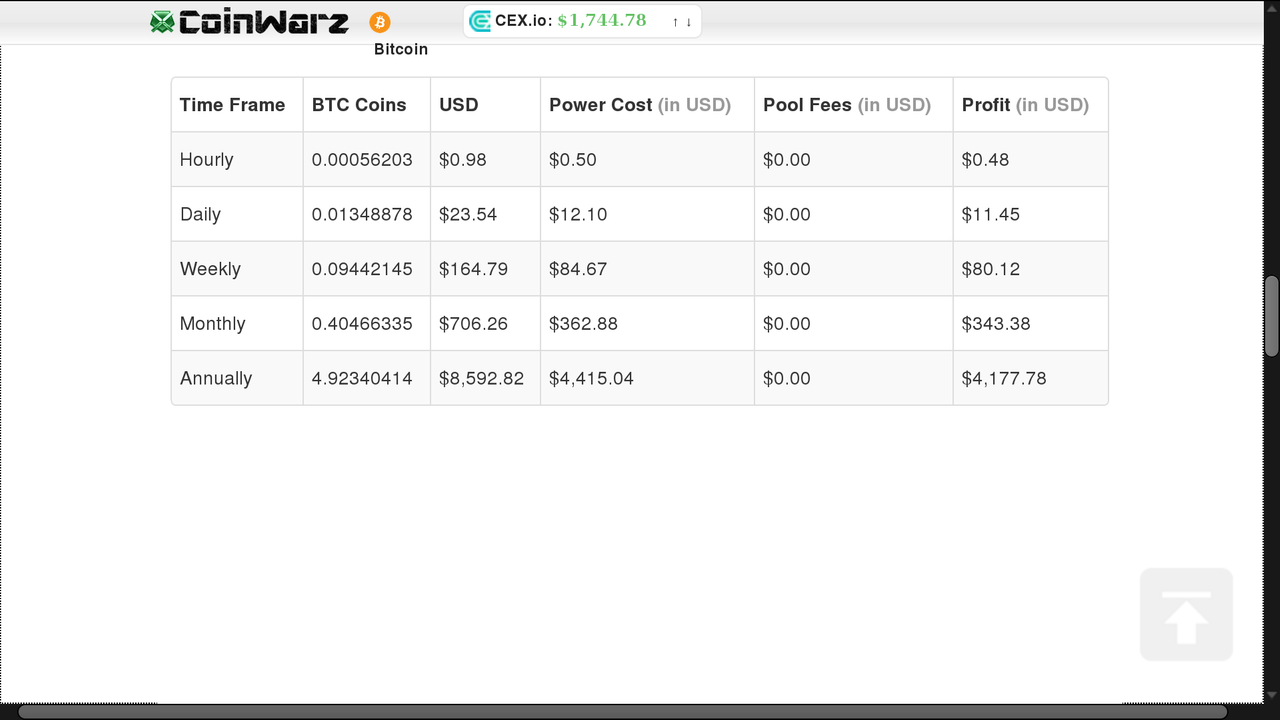
Task: Click the Hourly row pool fees $0.00
Action: click(x=787, y=160)
